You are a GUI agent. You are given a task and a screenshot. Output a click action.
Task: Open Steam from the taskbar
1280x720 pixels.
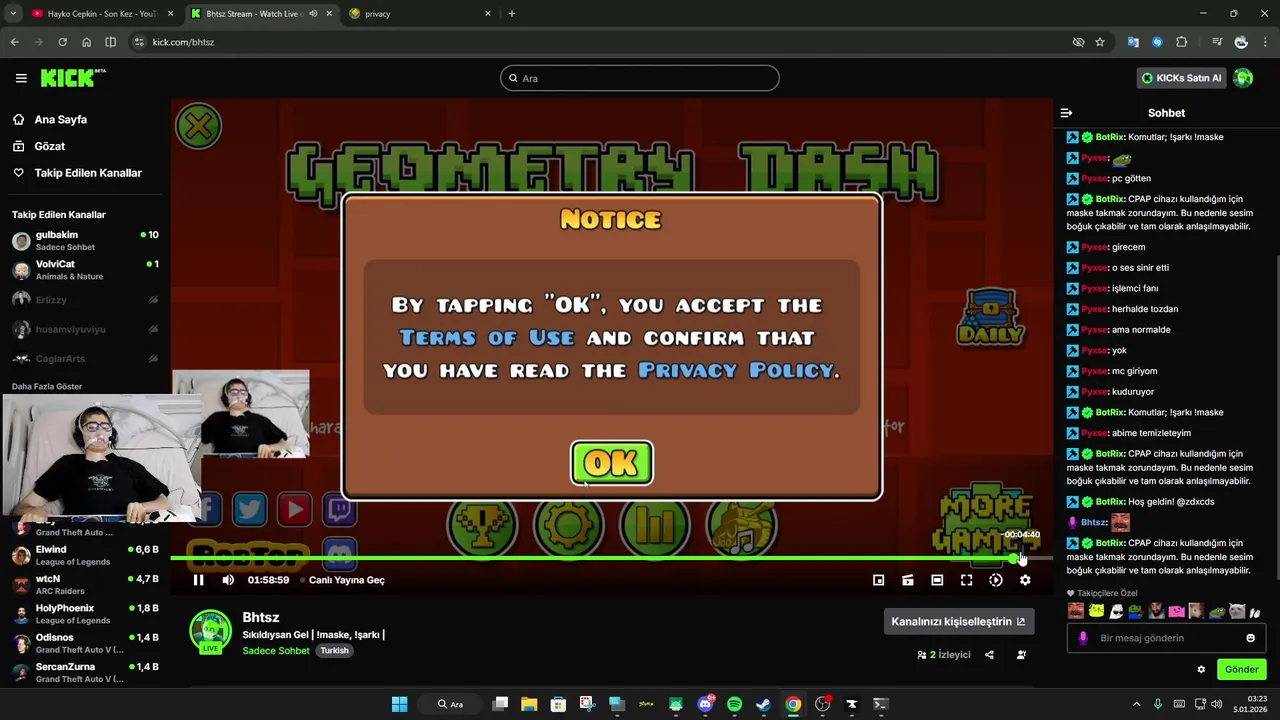[763, 704]
